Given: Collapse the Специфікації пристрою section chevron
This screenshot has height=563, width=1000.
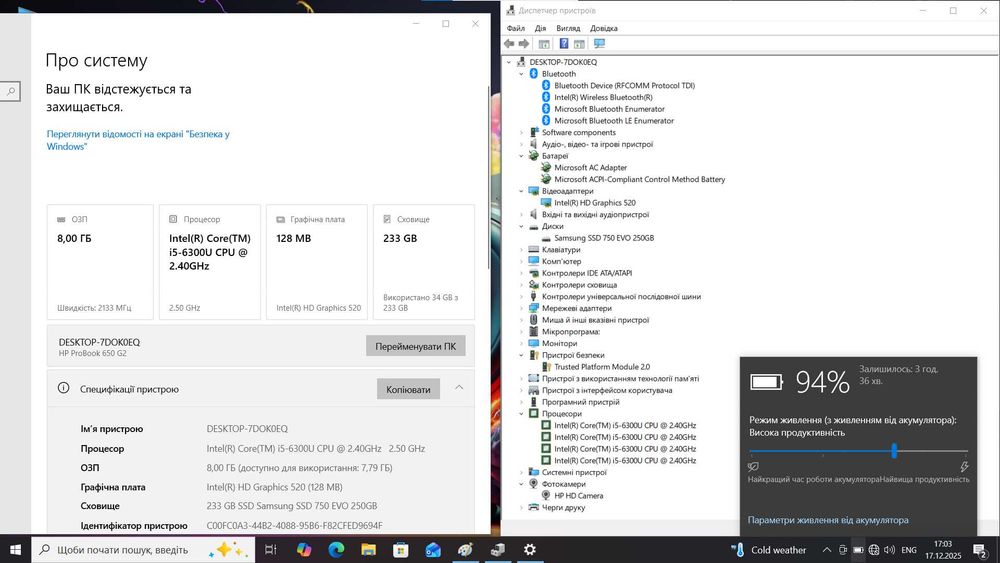Looking at the screenshot, I should point(459,388).
